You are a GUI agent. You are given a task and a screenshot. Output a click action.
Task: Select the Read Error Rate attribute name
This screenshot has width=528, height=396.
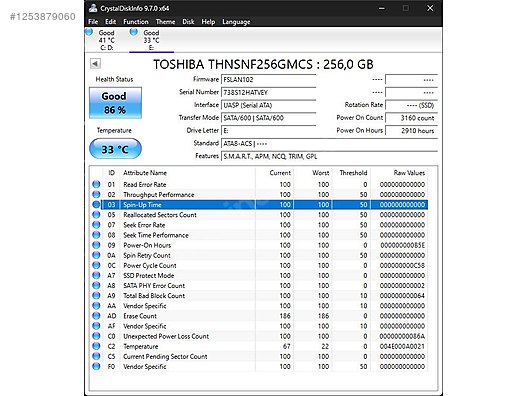click(144, 185)
